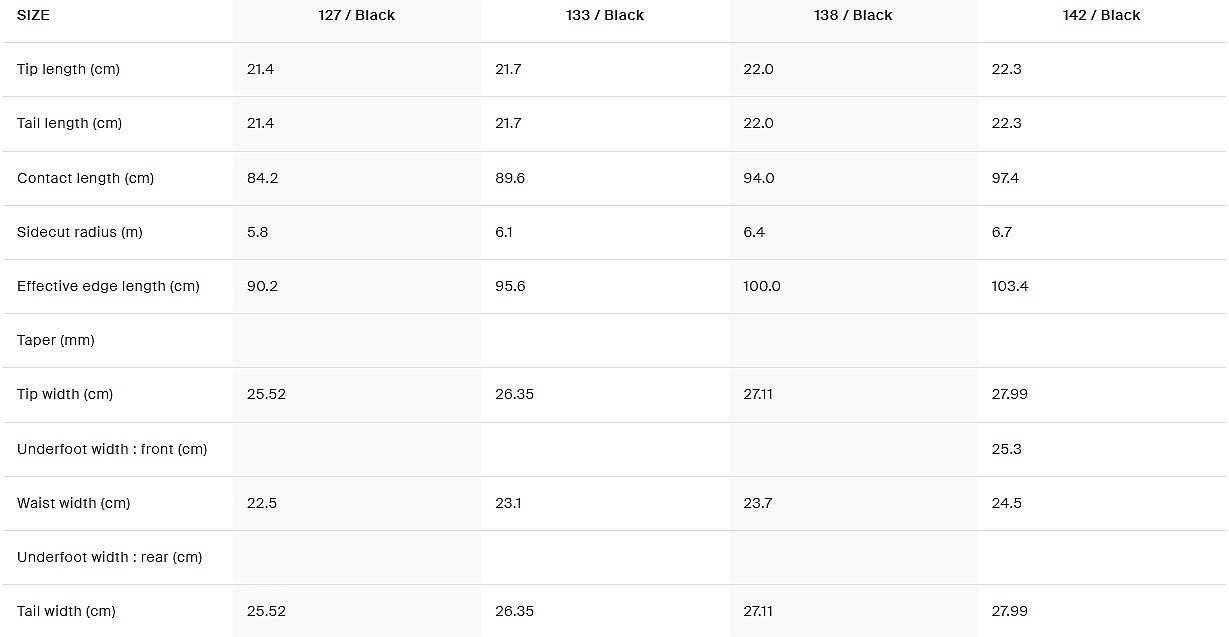Image resolution: width=1229 pixels, height=637 pixels.
Task: Select the 142 / Black size header
Action: point(1101,15)
